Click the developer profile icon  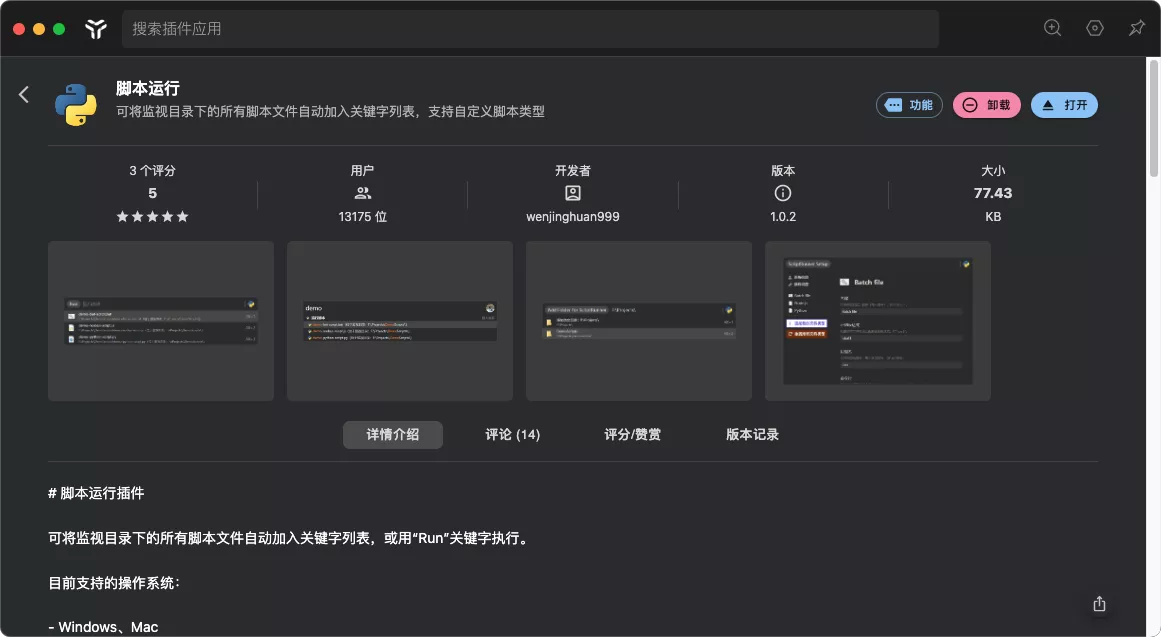(x=572, y=193)
